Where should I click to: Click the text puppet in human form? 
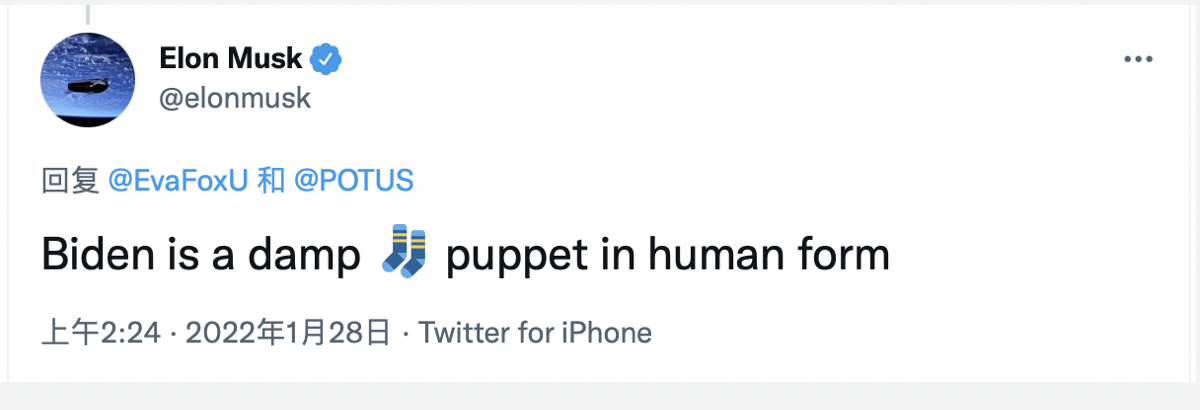(667, 256)
